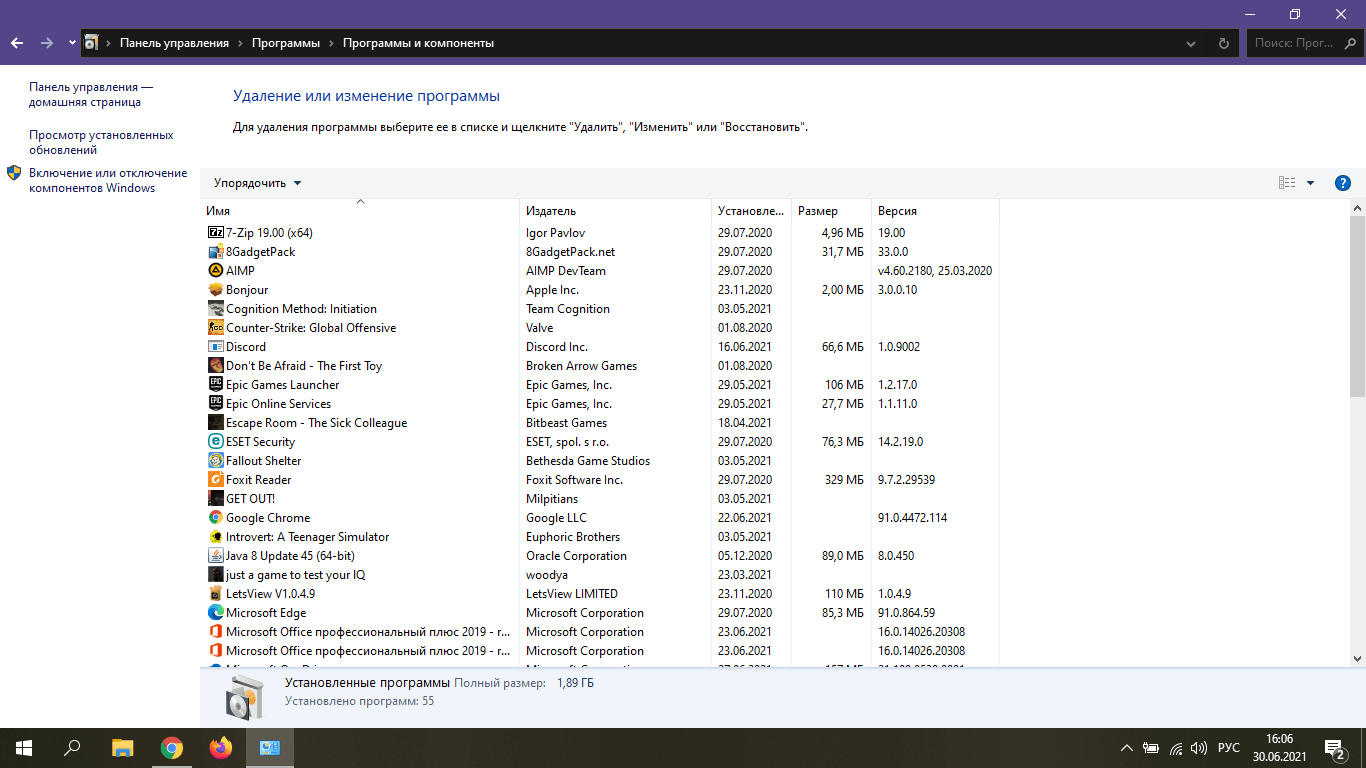Click the Epic Online Services icon

click(x=215, y=403)
